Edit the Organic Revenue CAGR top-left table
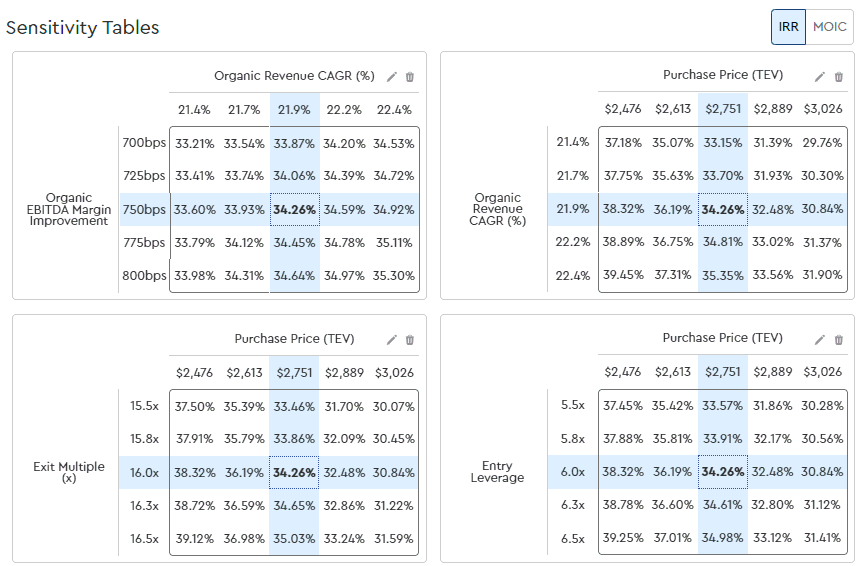Screen dimensions: 862x566 [x=392, y=77]
